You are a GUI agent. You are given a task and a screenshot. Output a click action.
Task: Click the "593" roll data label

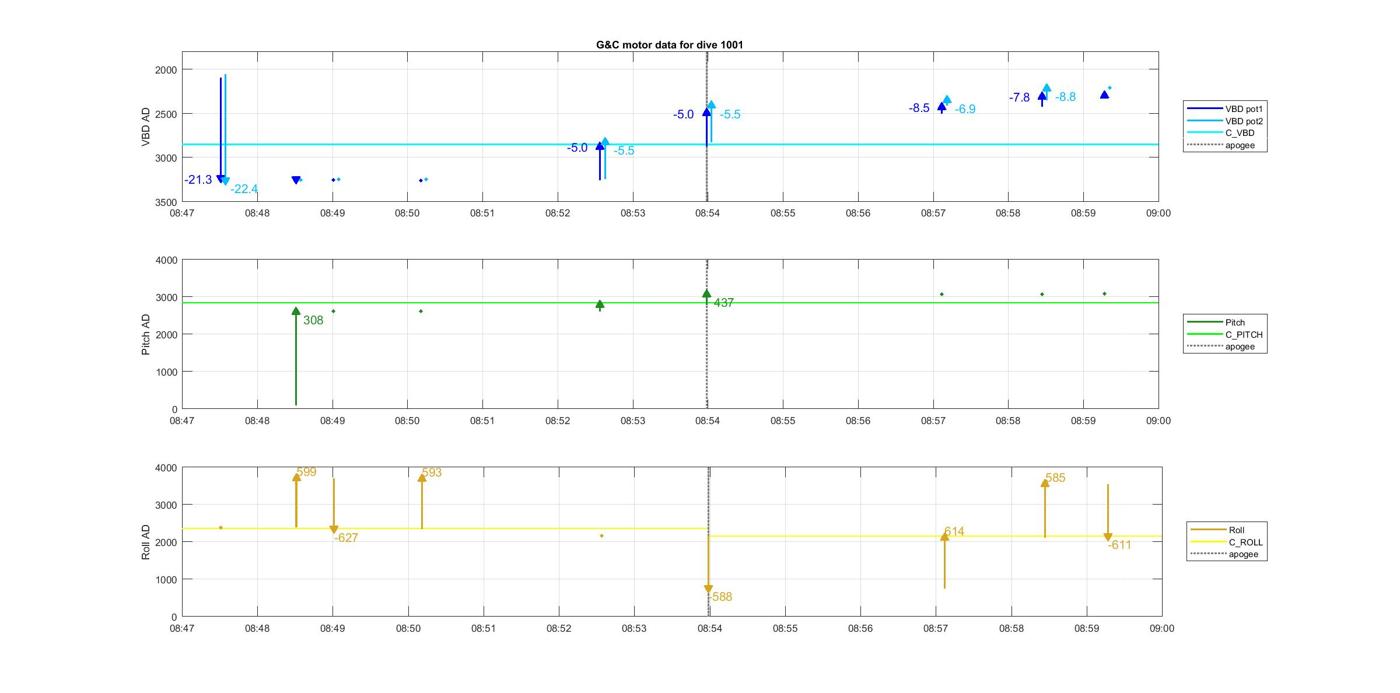pos(432,473)
